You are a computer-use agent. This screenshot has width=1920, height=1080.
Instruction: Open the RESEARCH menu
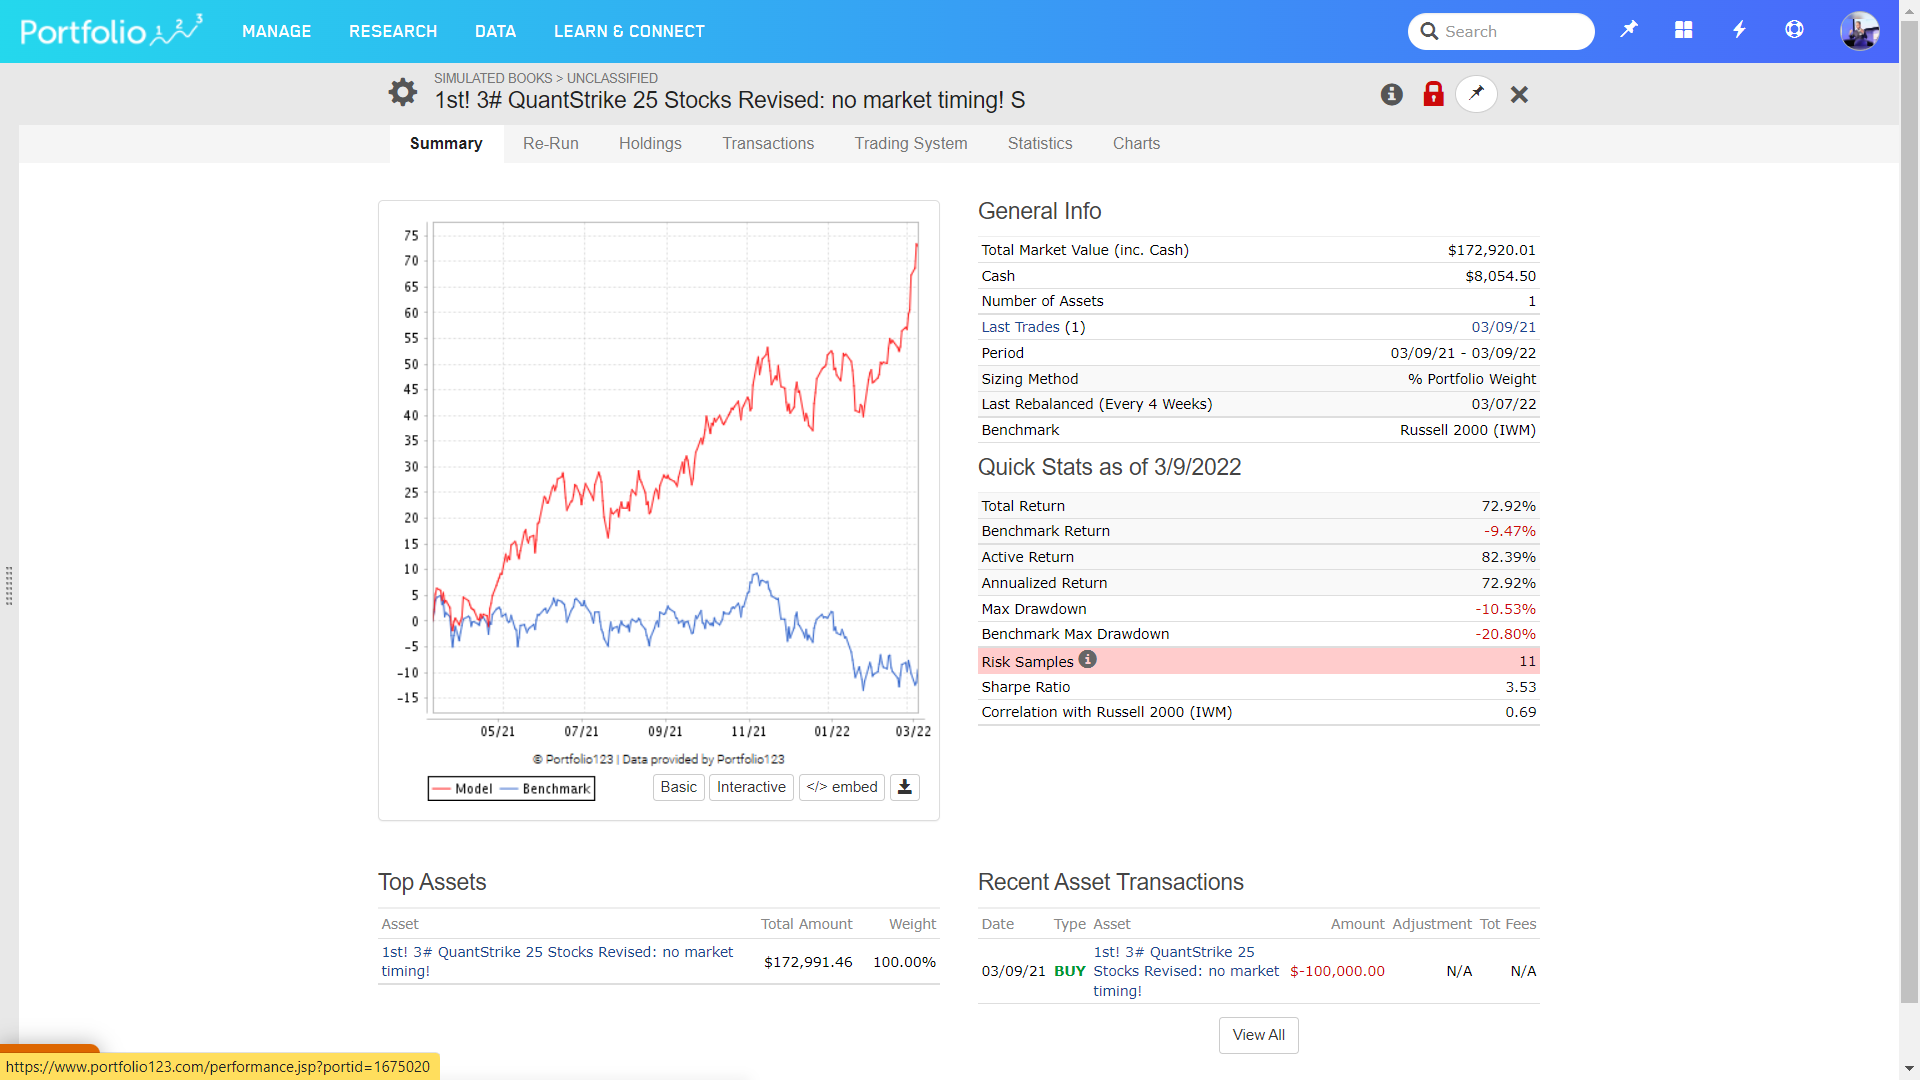[x=393, y=31]
